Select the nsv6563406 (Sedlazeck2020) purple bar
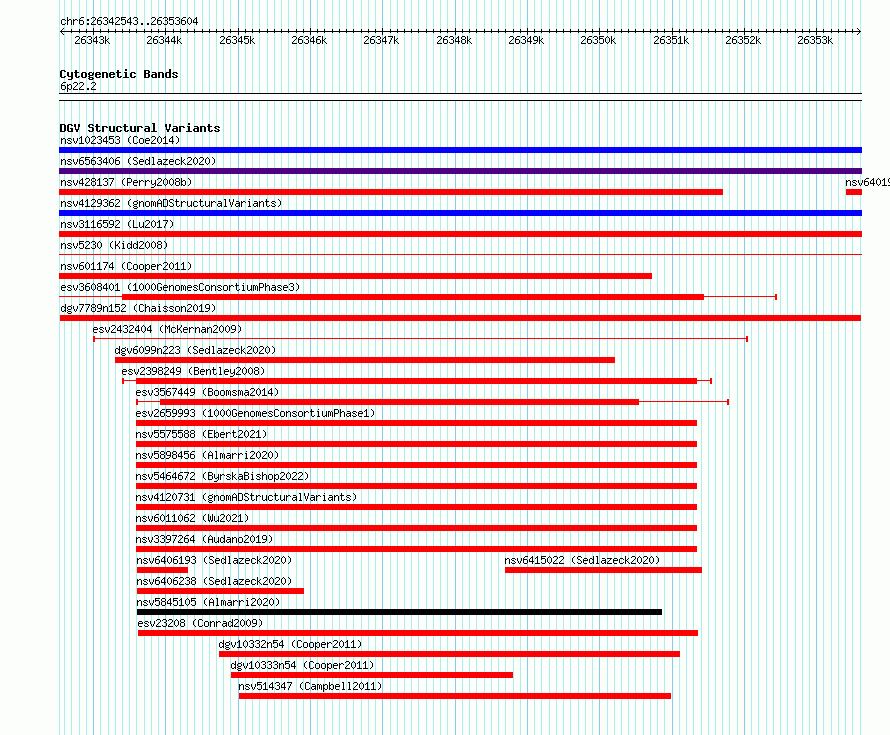The height and width of the screenshot is (735, 890). pos(460,171)
